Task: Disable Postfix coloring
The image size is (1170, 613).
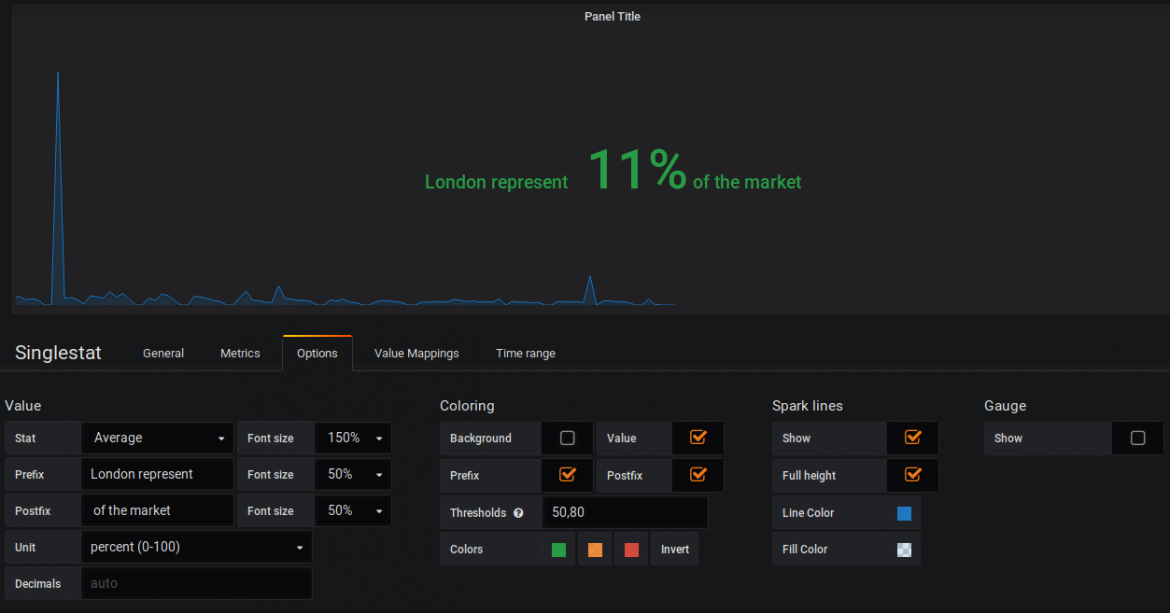Action: click(x=697, y=475)
